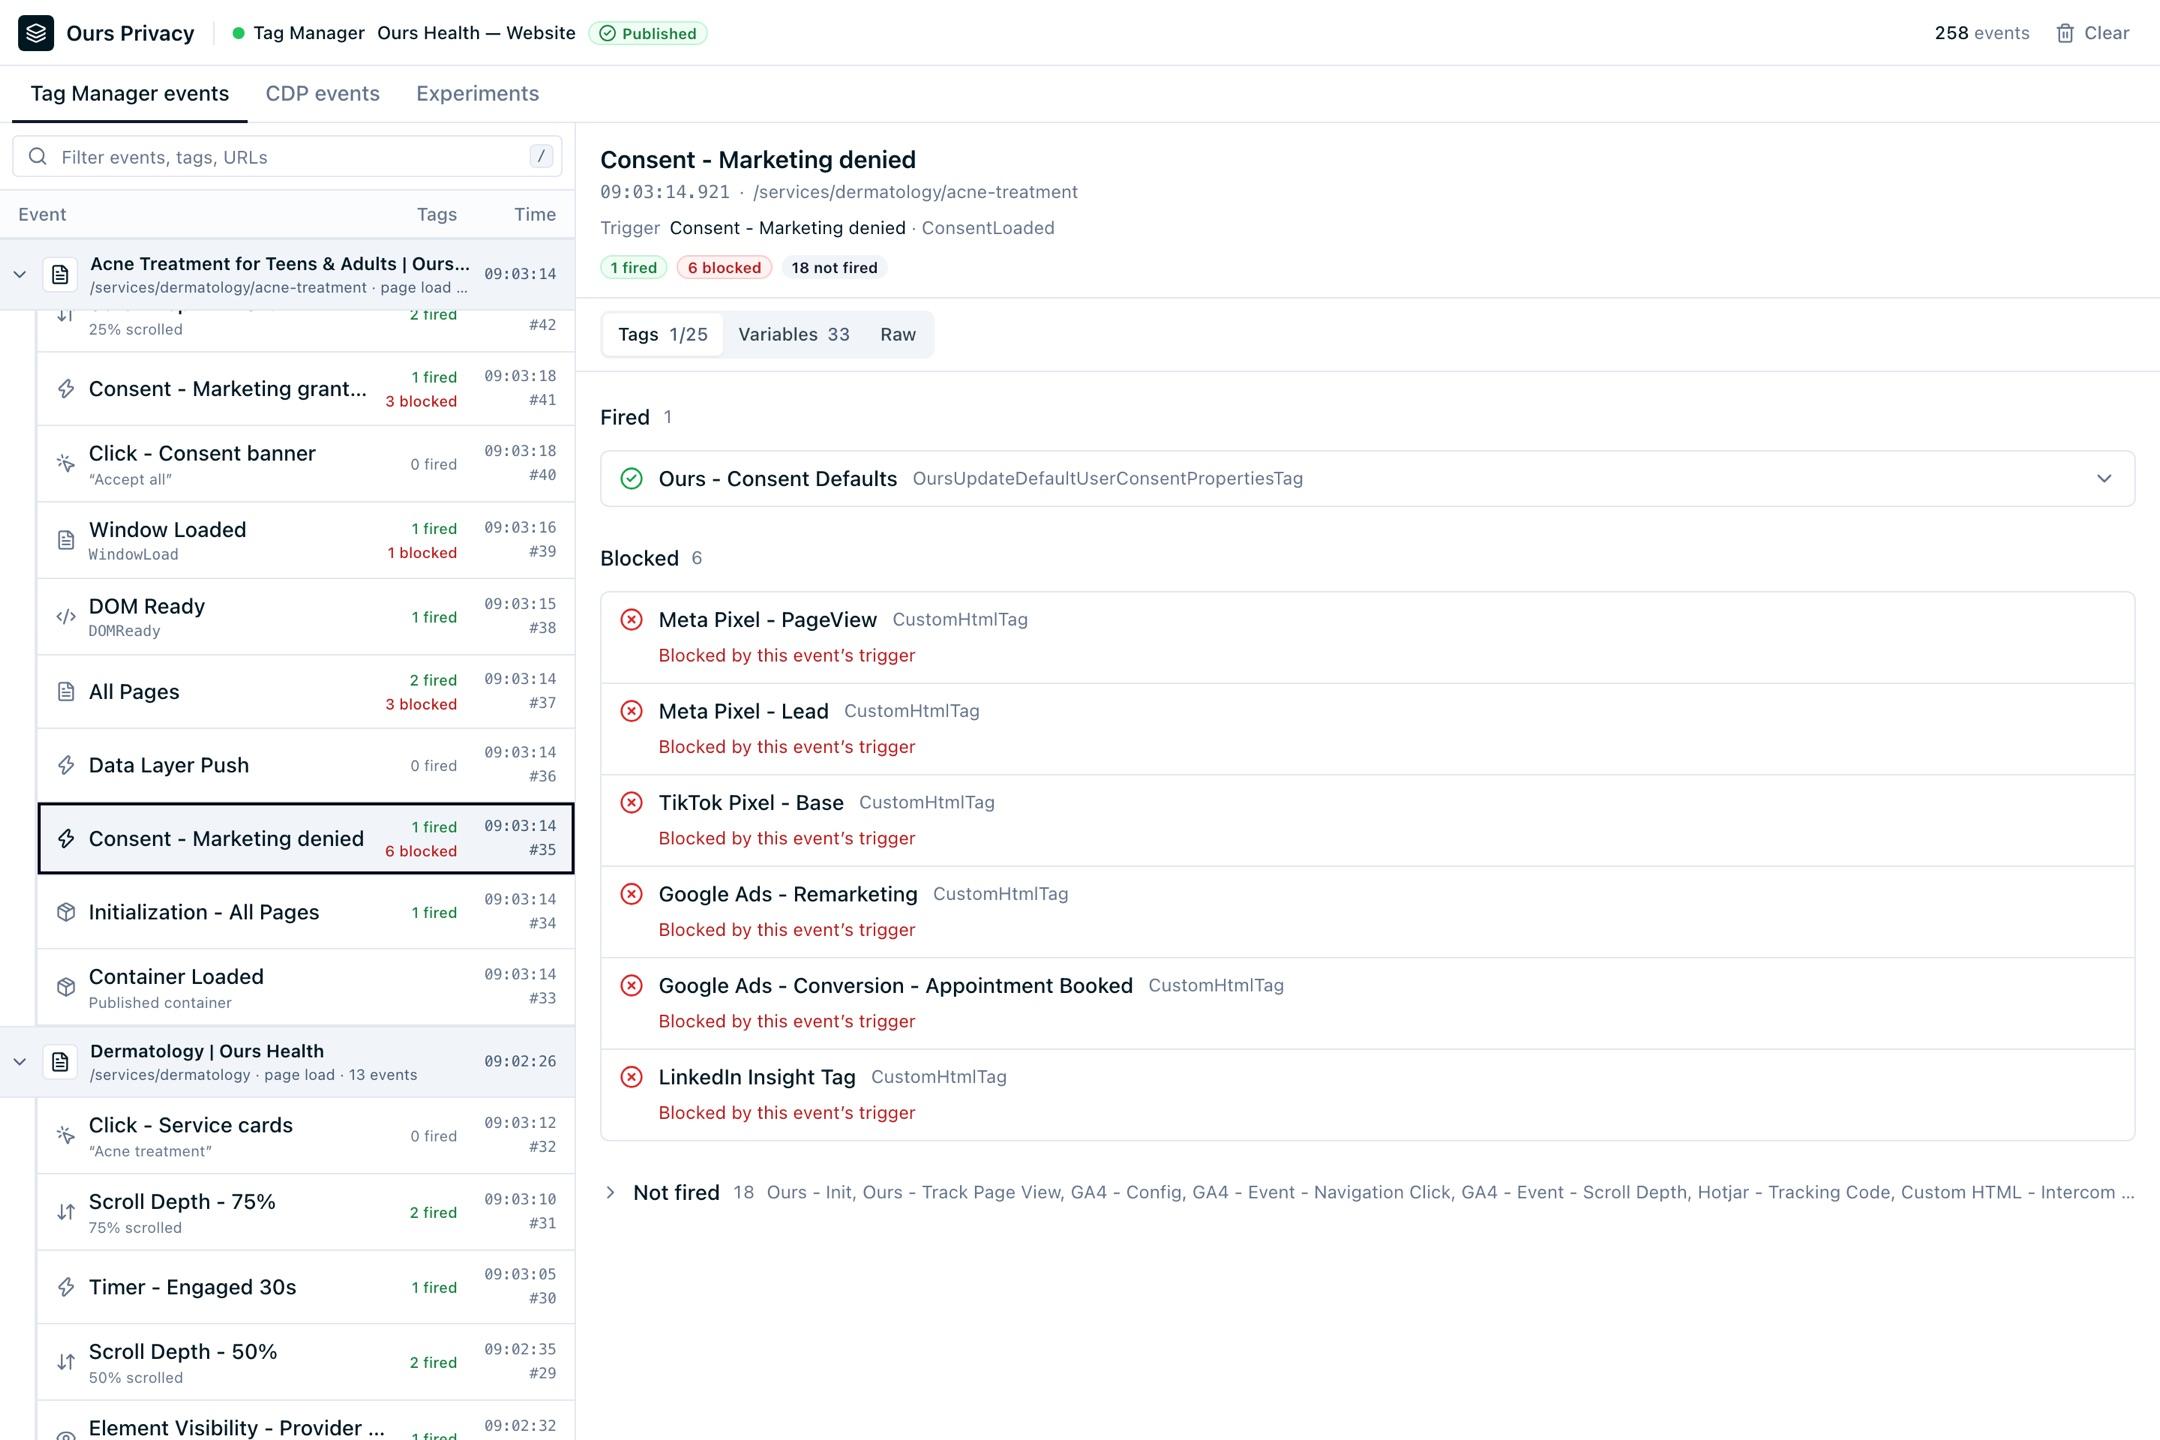Viewport: 2160px width, 1440px height.
Task: Click the lightning icon of Timer - Engaged 30s row
Action: pyautogui.click(x=66, y=1287)
